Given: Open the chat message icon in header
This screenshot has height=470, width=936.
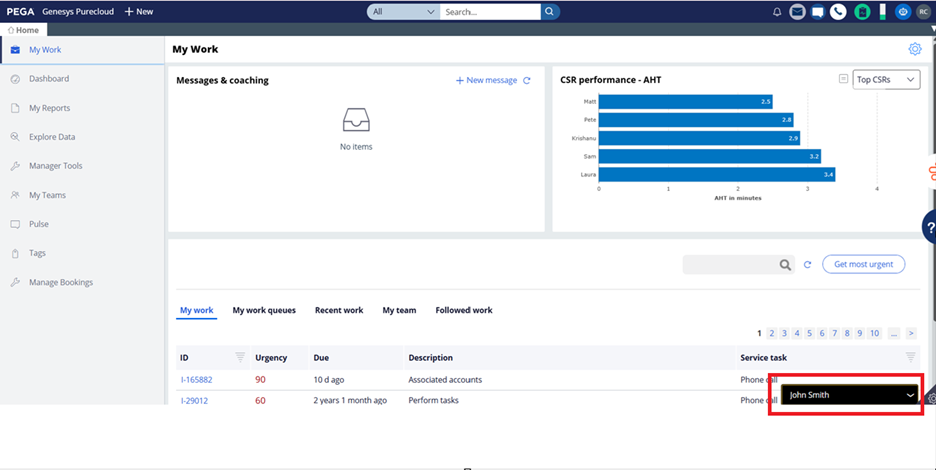Looking at the screenshot, I should (818, 11).
